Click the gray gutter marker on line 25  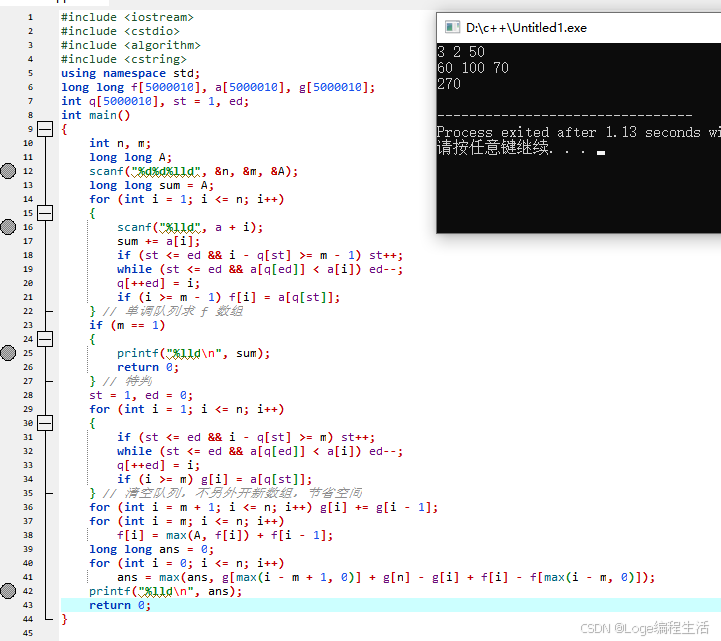pyautogui.click(x=8, y=353)
